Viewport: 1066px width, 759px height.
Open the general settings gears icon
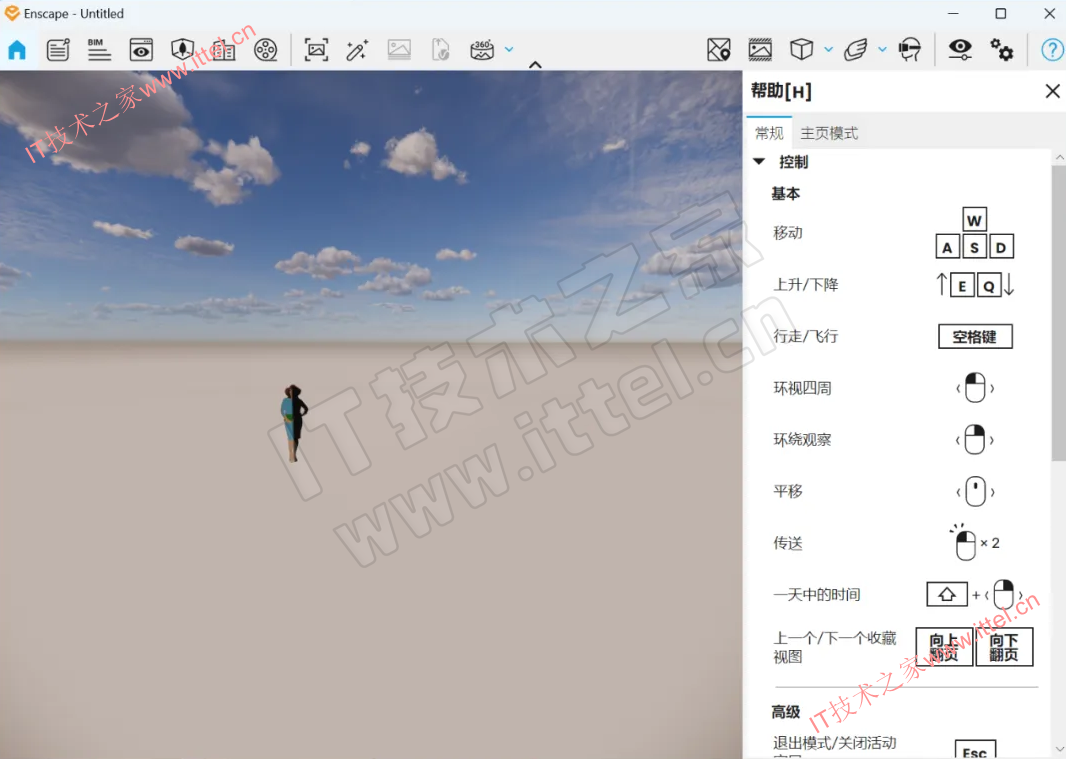(x=1001, y=50)
